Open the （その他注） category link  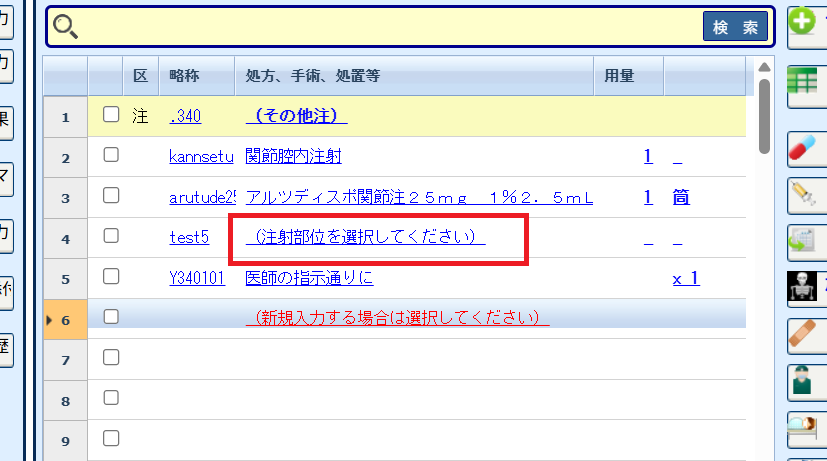pyautogui.click(x=296, y=116)
